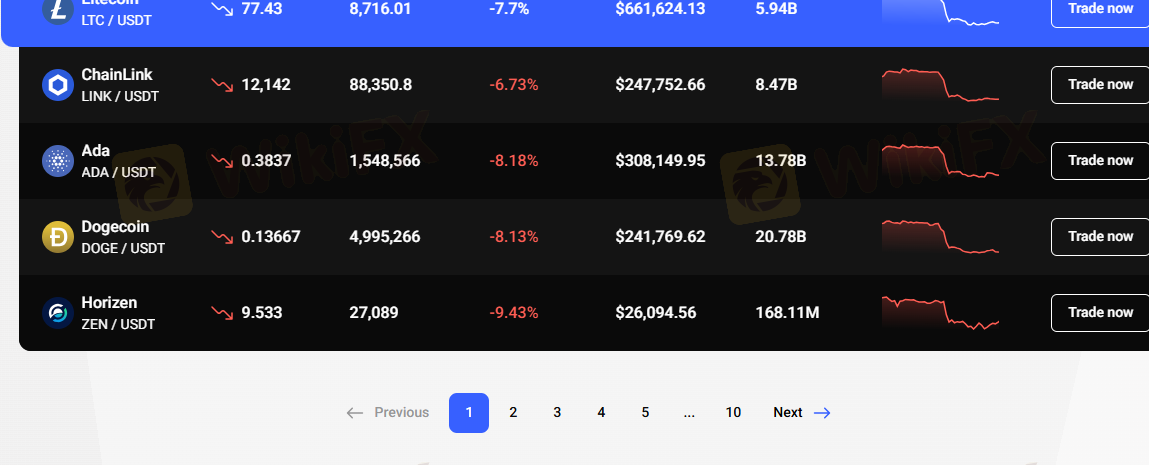This screenshot has width=1149, height=465.
Task: Go to the Next page
Action: pyautogui.click(x=801, y=413)
